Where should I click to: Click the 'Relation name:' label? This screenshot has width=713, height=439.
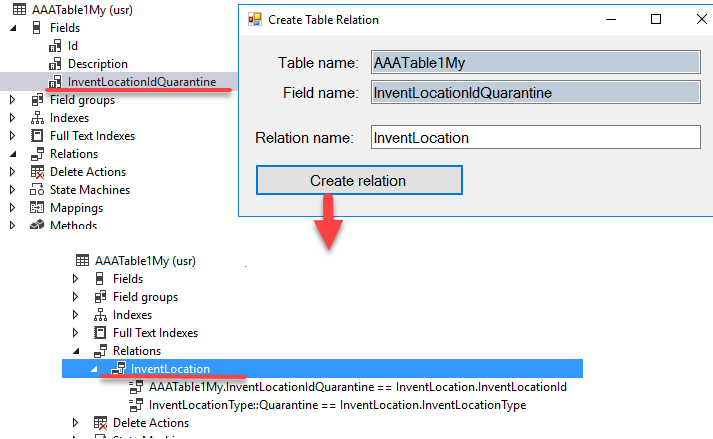[x=304, y=137]
